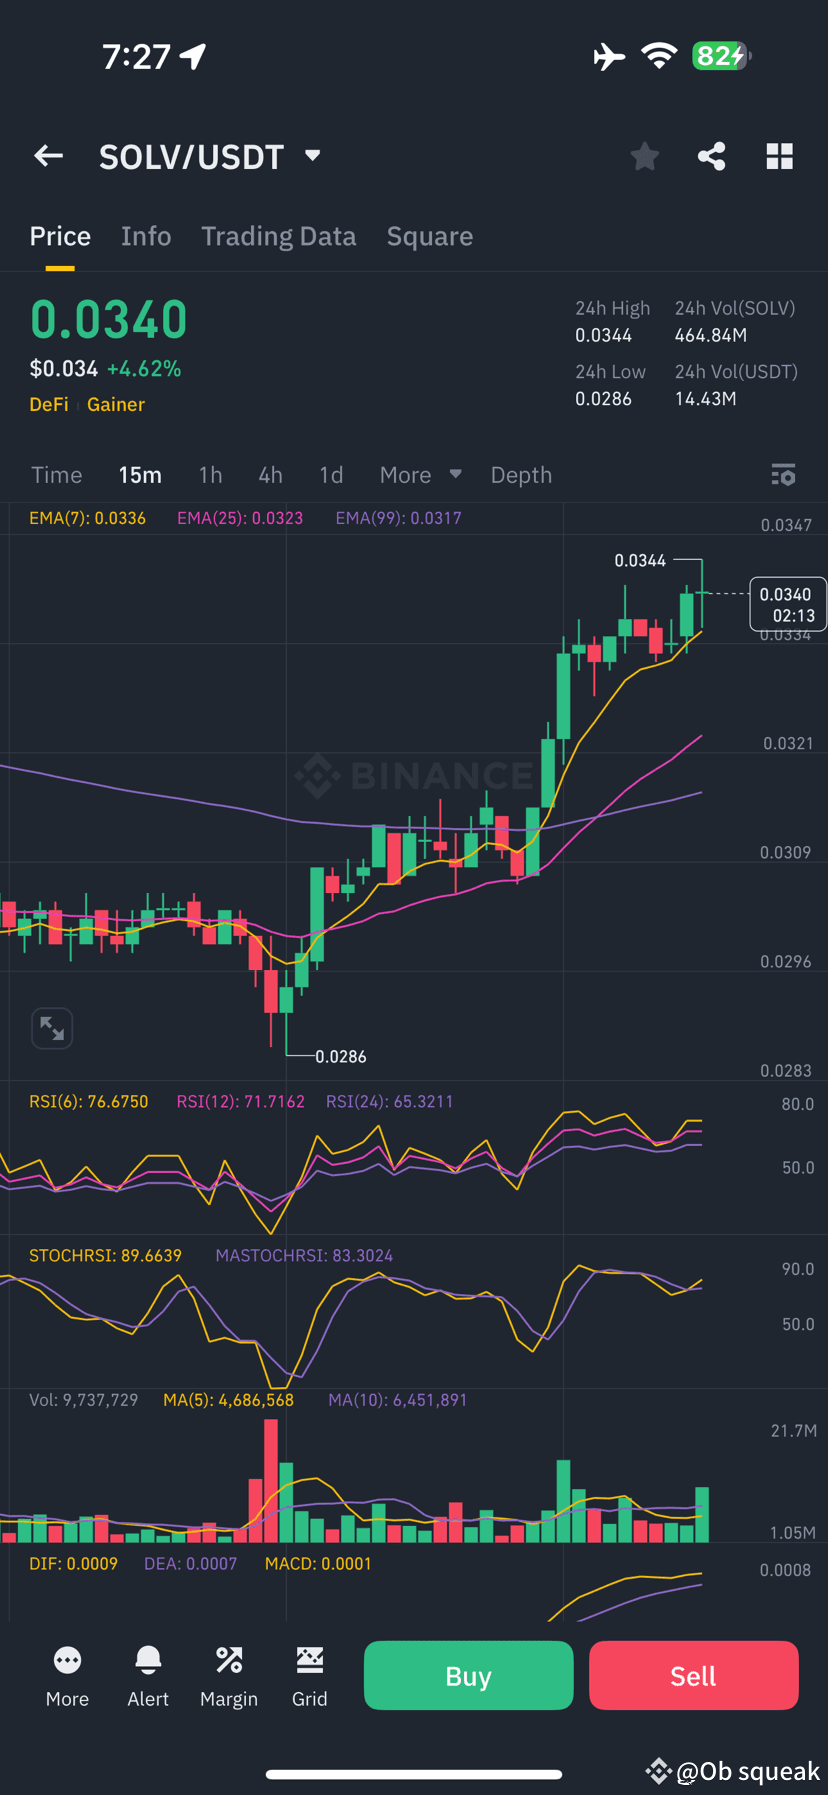Image resolution: width=828 pixels, height=1795 pixels.
Task: Tap the share icon
Action: 712,156
